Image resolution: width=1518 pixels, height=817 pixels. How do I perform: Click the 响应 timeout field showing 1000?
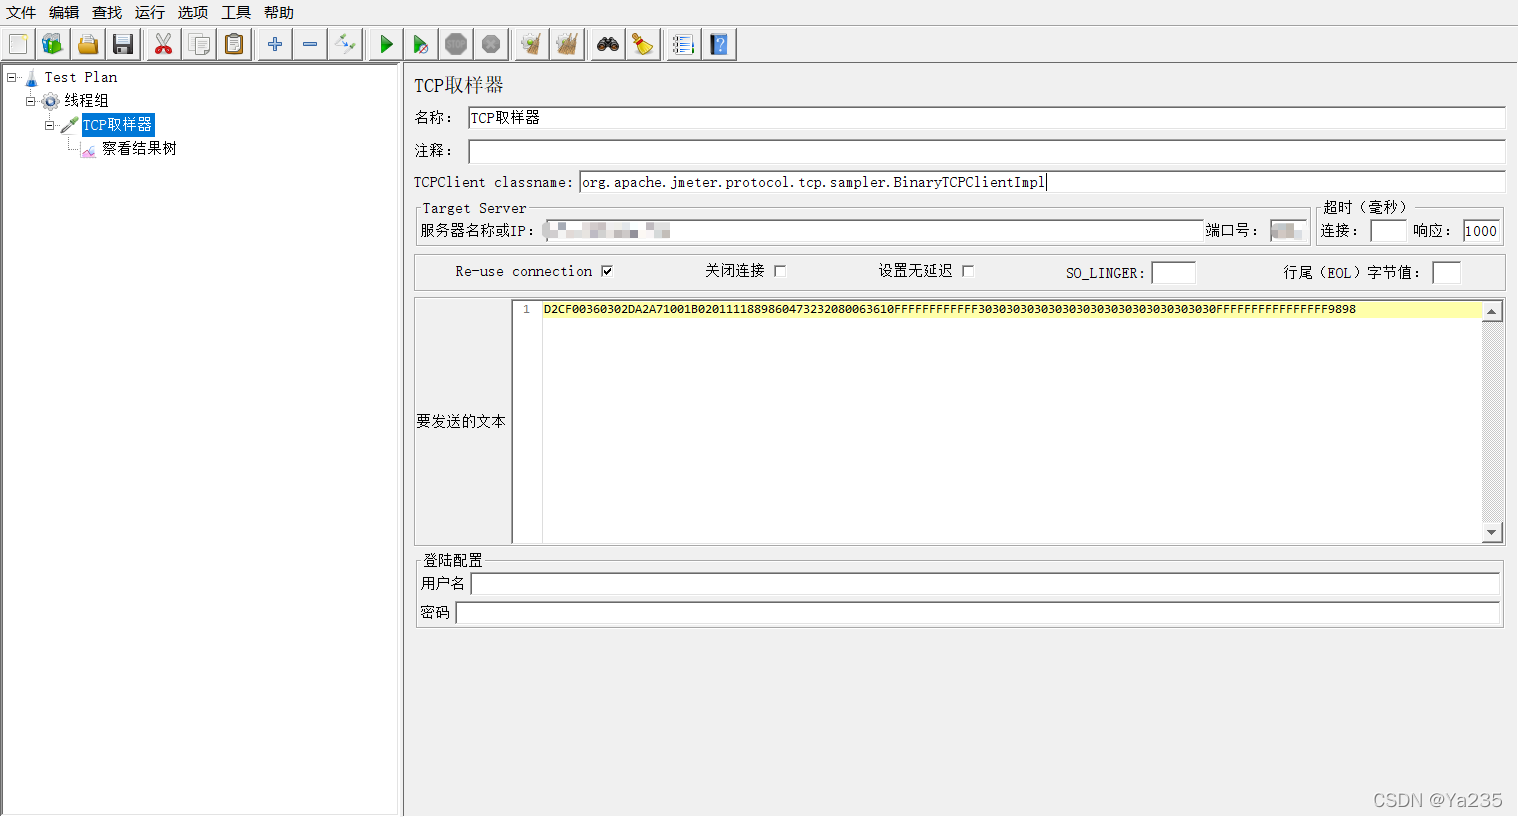1481,231
